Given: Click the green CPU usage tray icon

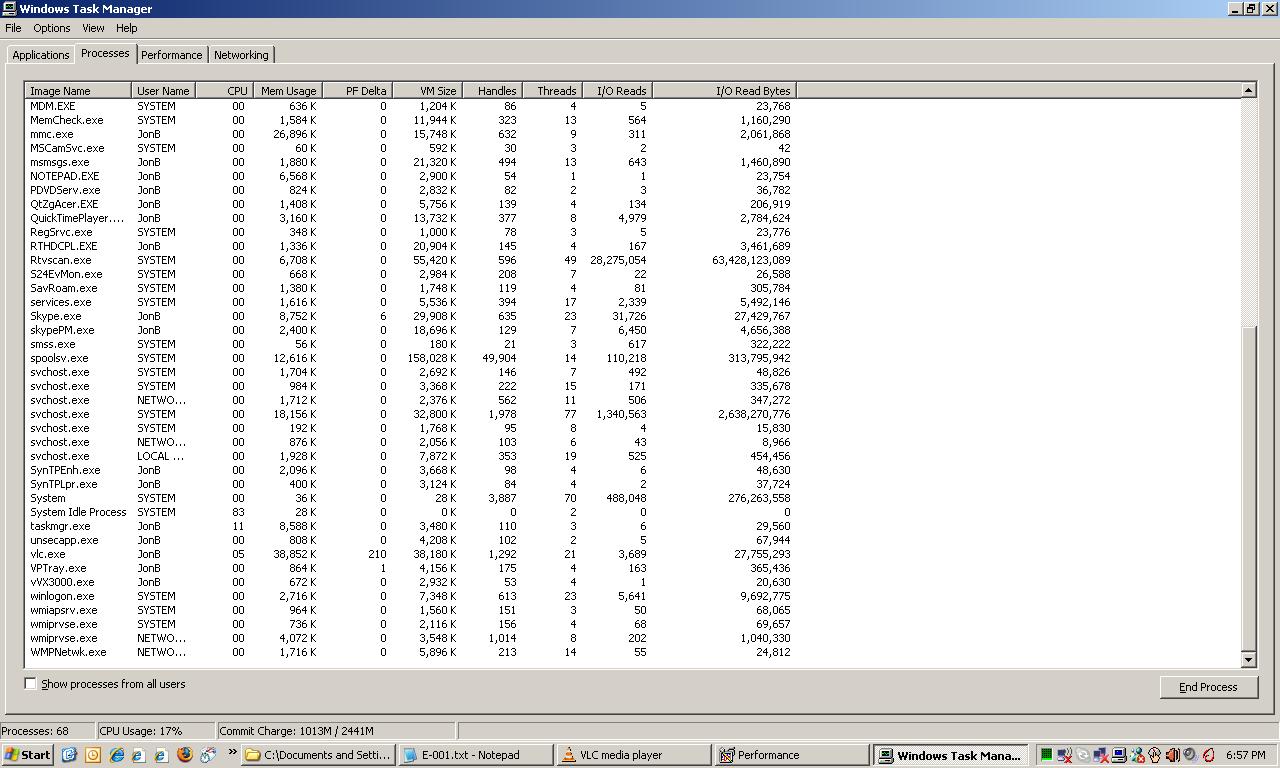Looking at the screenshot, I should coord(1046,755).
